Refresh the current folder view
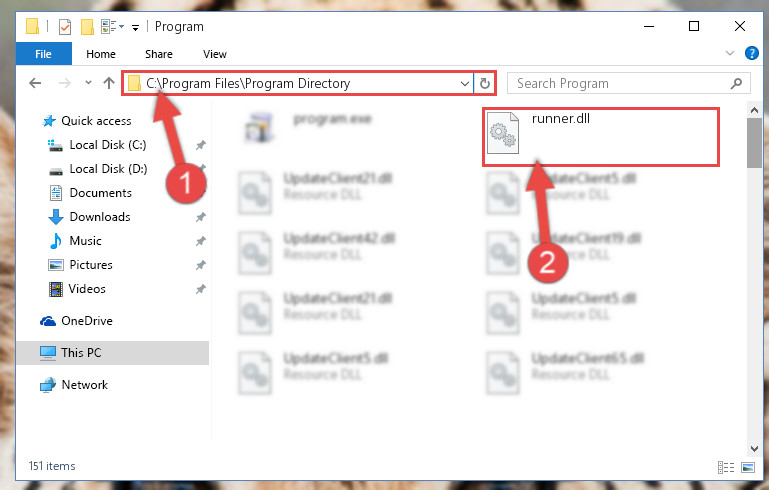 click(485, 83)
